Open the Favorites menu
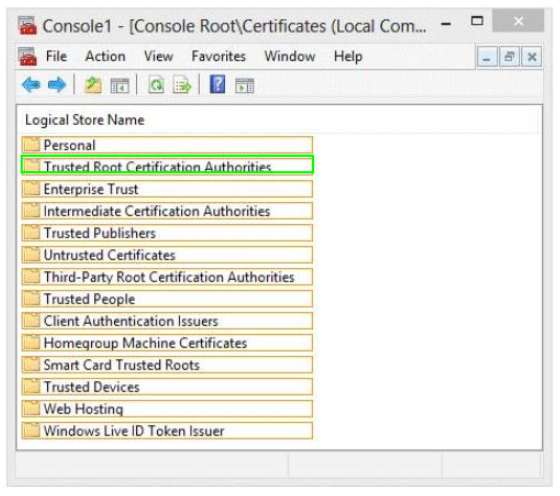The height and width of the screenshot is (496, 560). pyautogui.click(x=219, y=56)
